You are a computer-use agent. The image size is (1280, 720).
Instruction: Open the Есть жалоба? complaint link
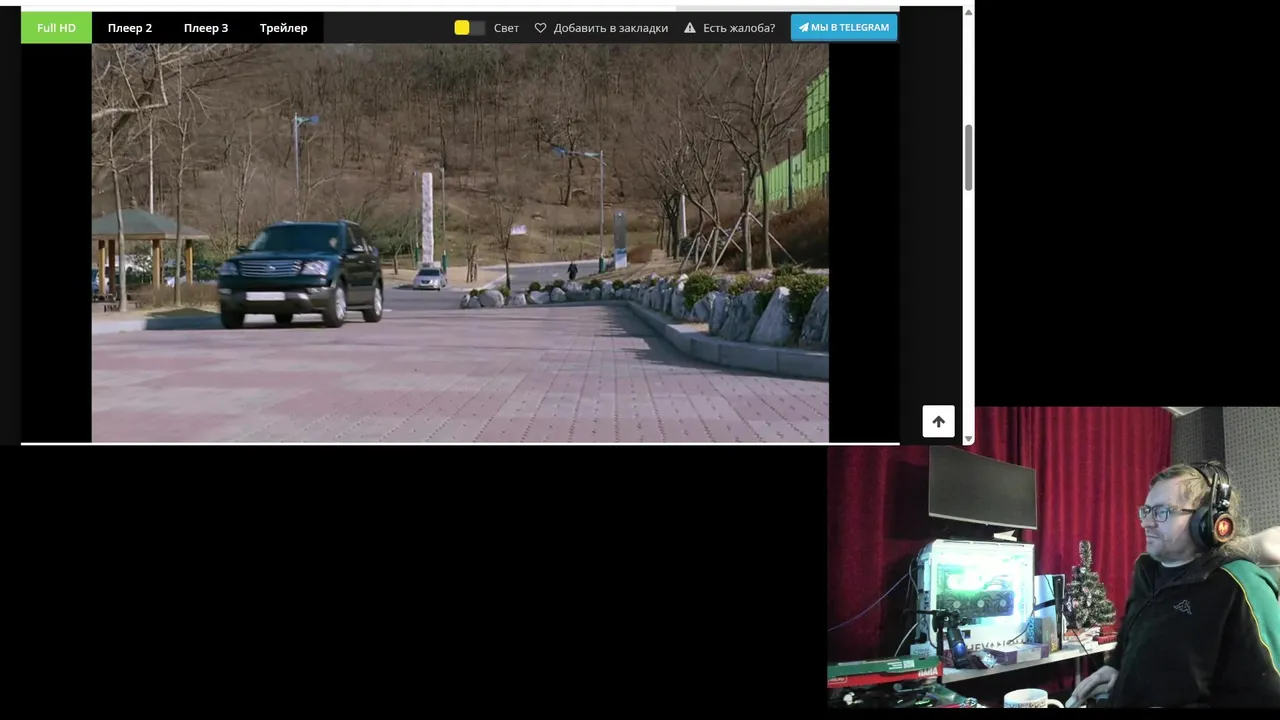739,28
